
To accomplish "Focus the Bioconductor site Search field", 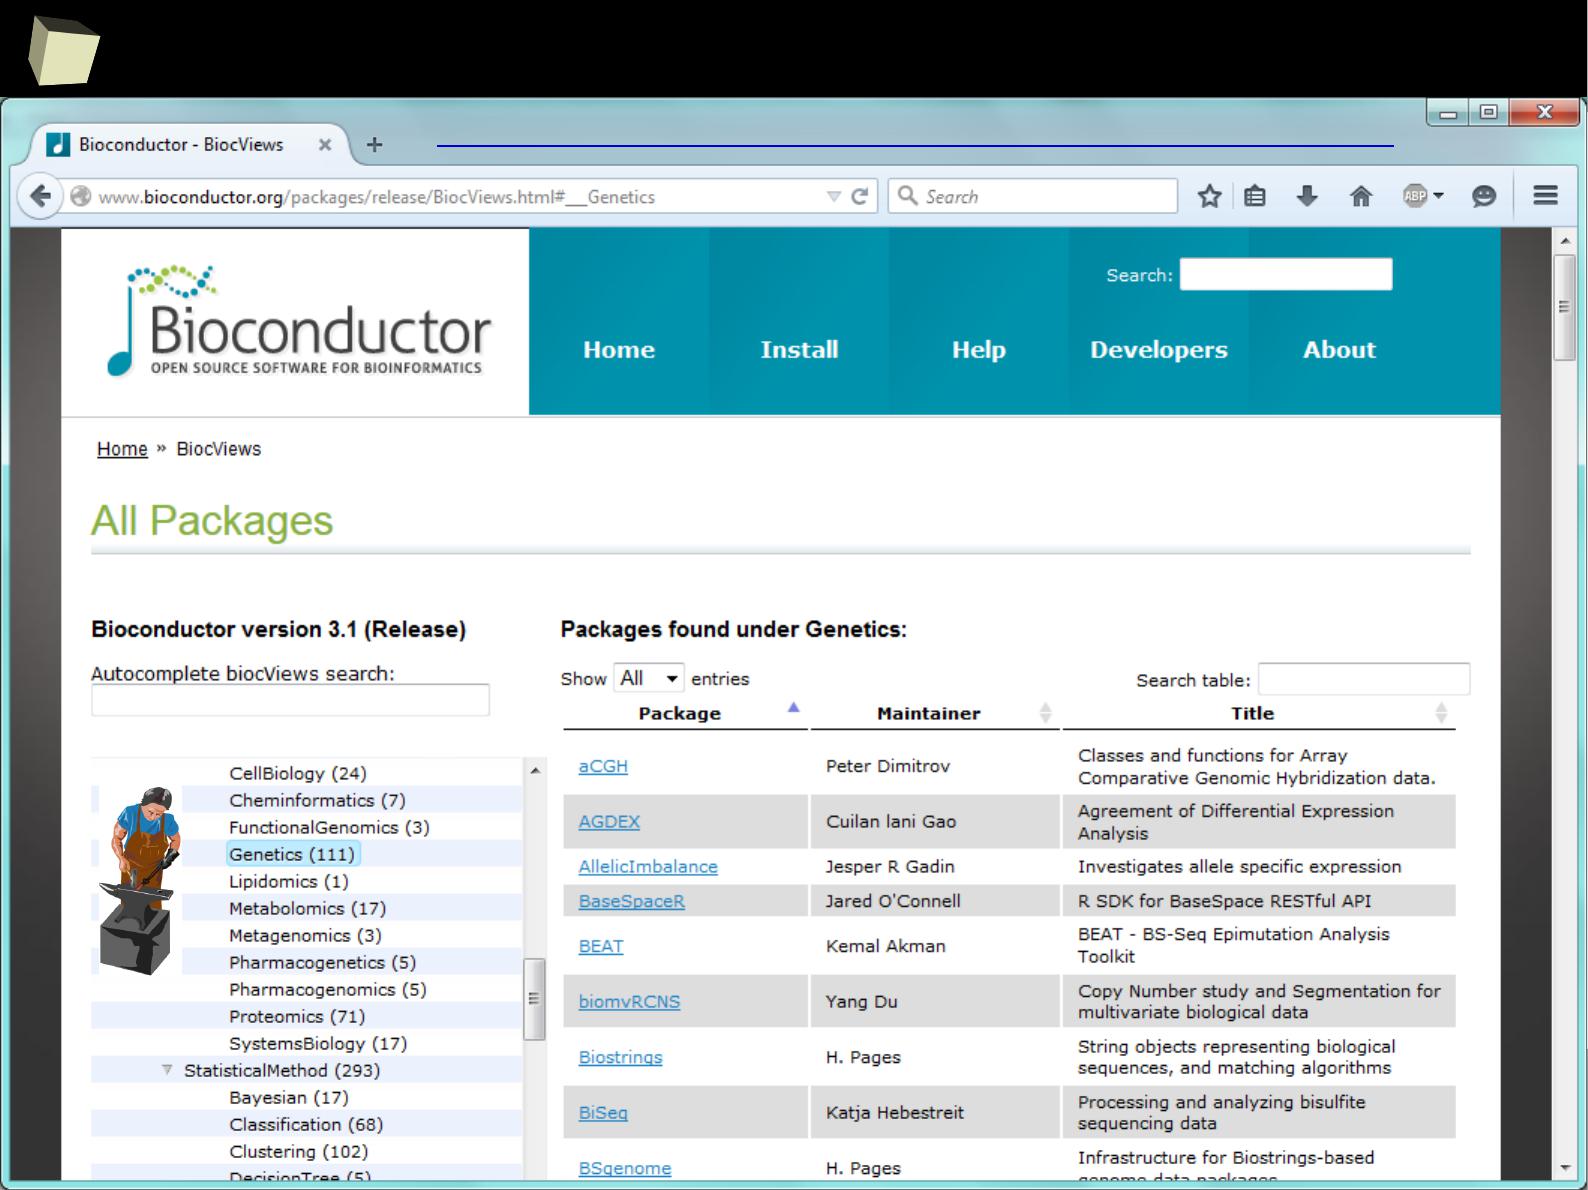I will (1286, 274).
